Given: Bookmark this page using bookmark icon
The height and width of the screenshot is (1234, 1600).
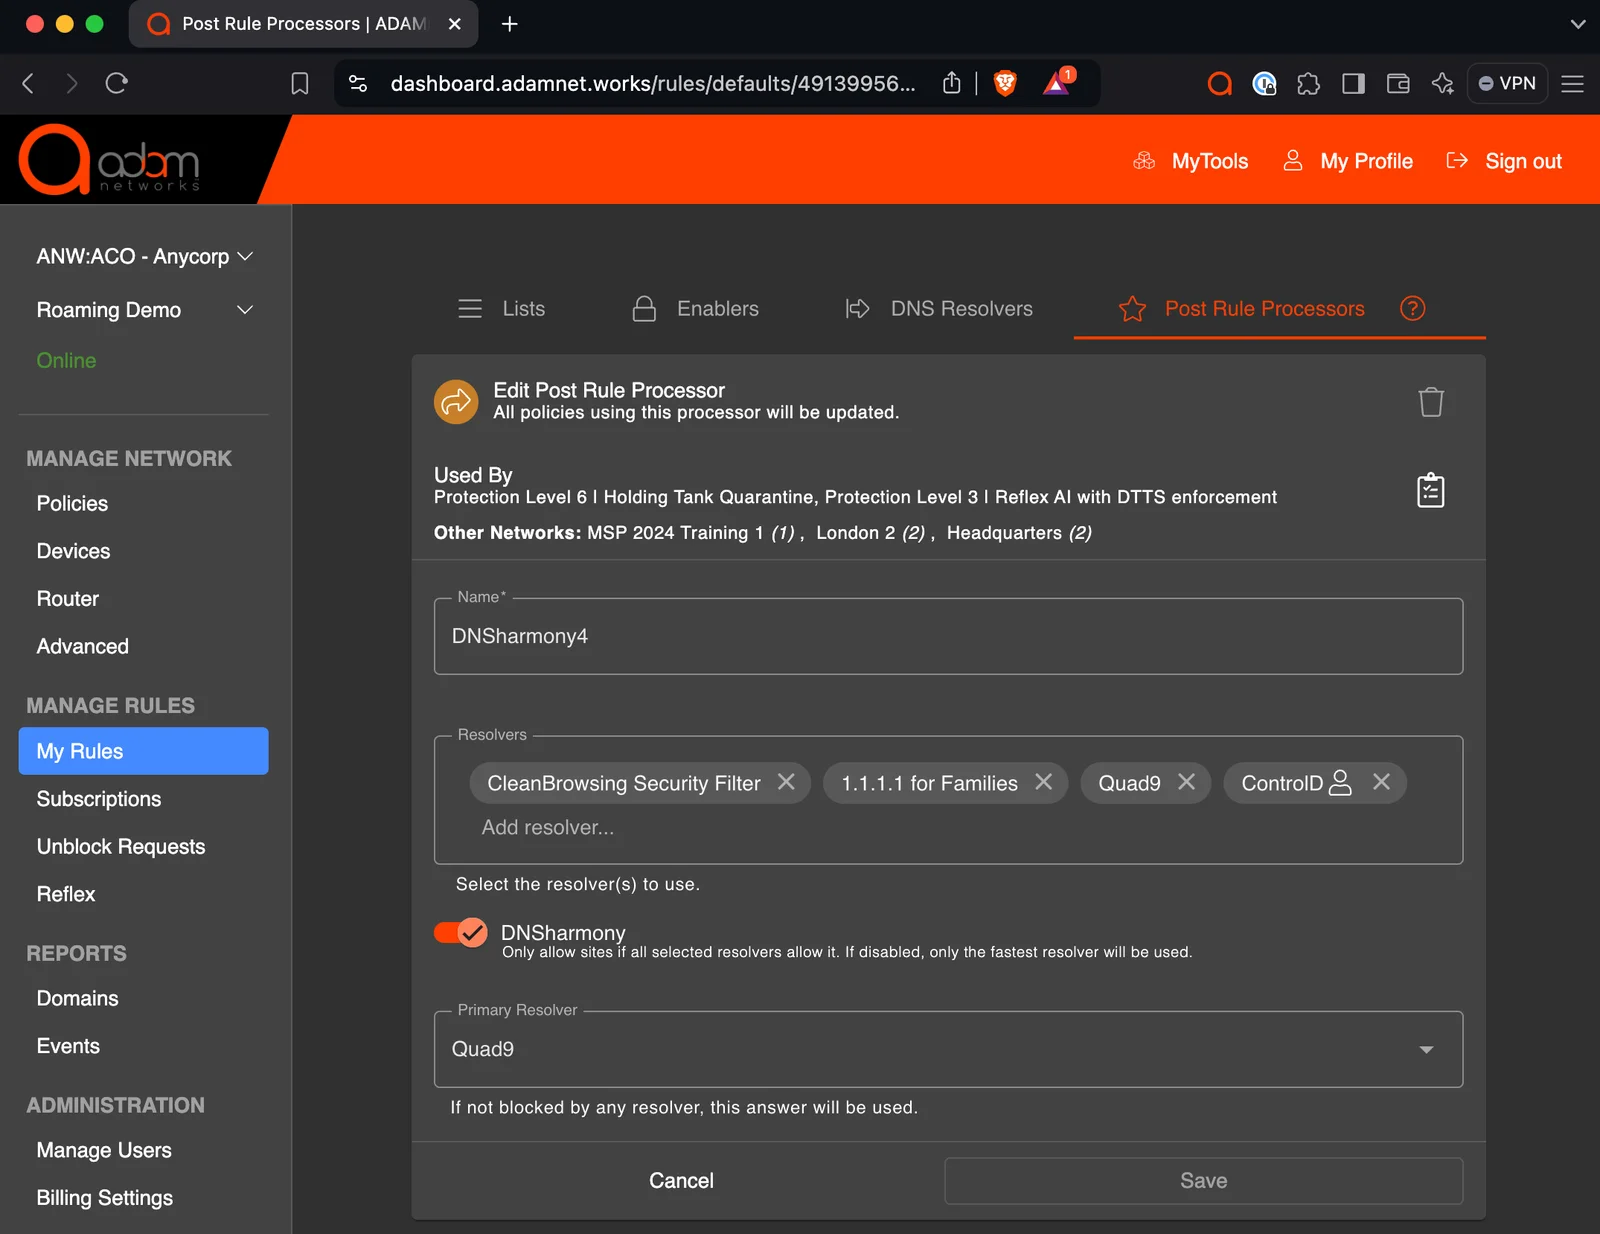Looking at the screenshot, I should click(x=299, y=83).
